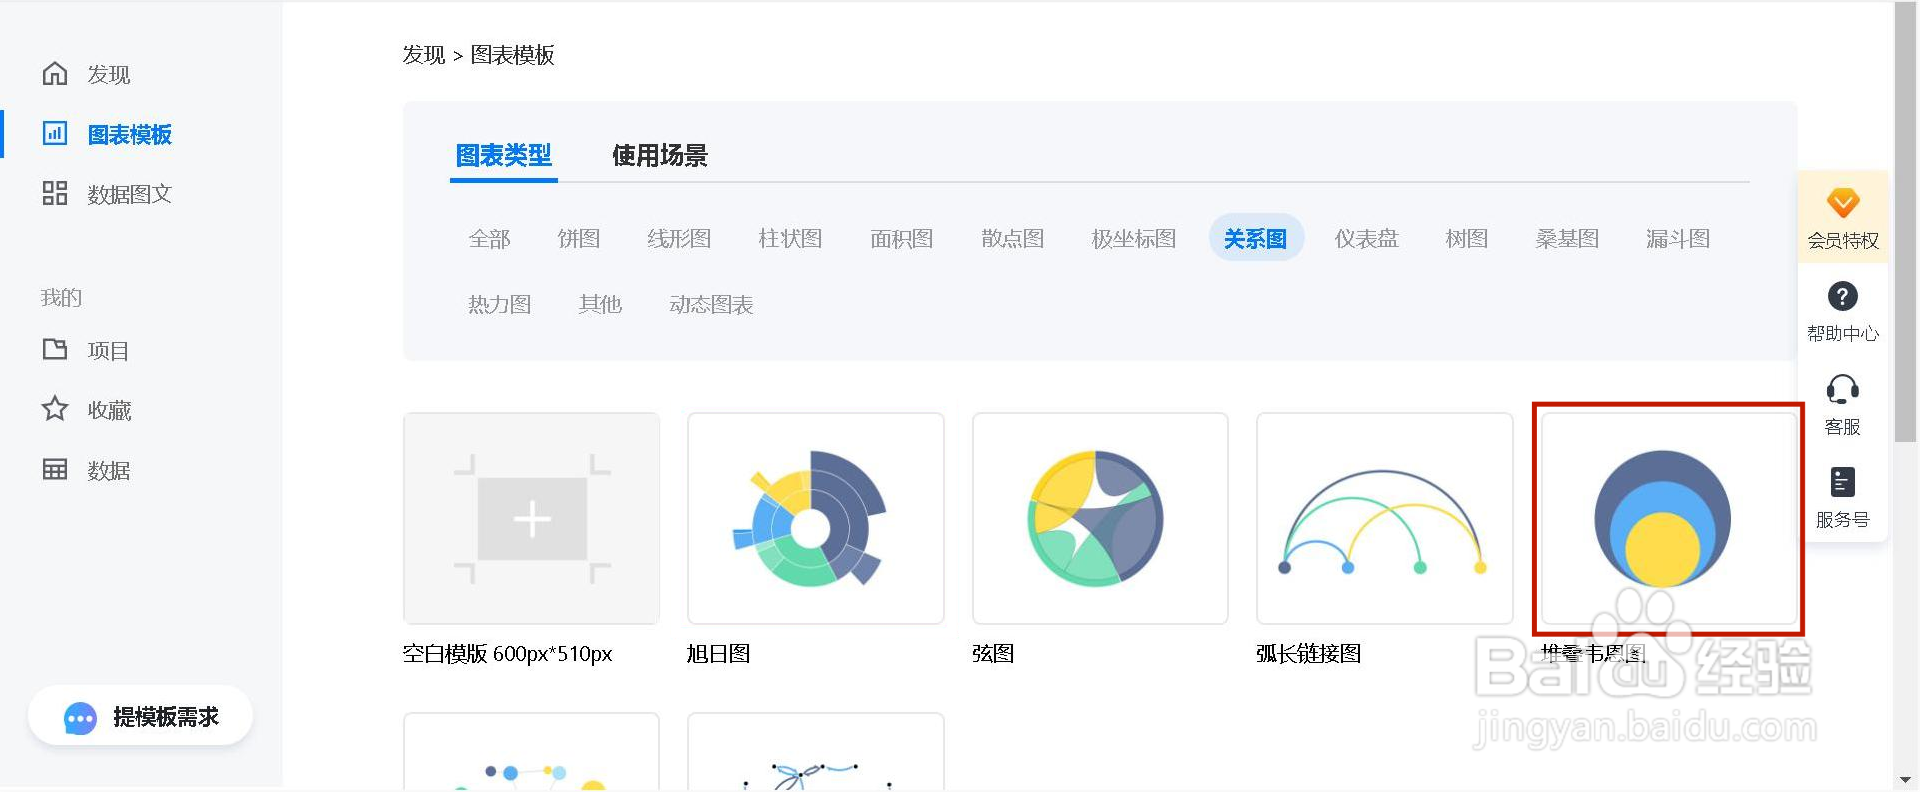Select the 关系图 chart filter
Screen dimensions: 1920x792
1256,238
